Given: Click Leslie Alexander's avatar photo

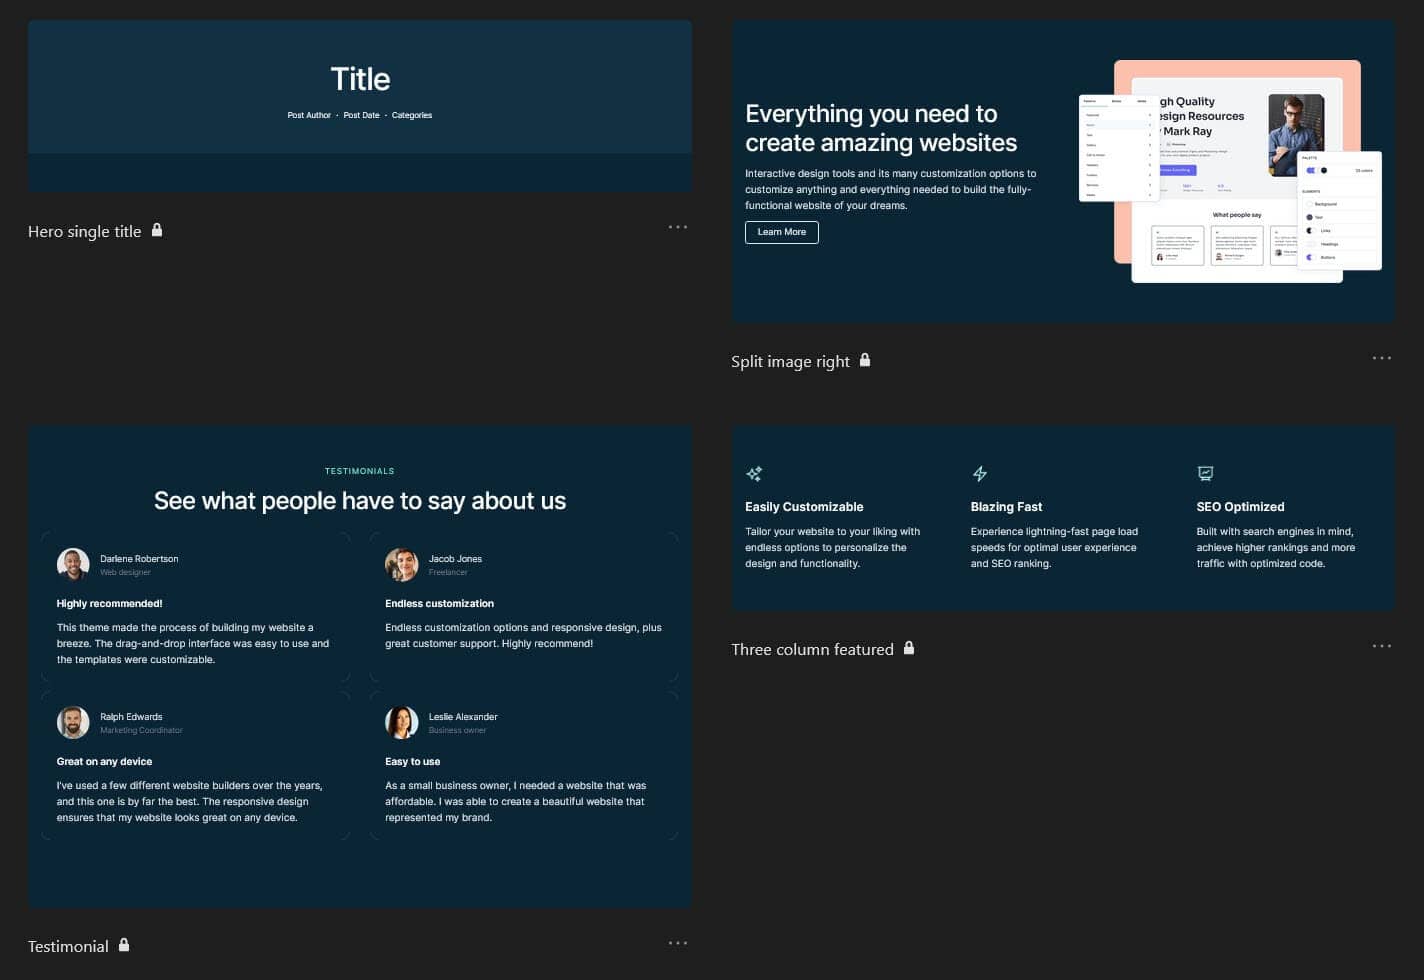Looking at the screenshot, I should [402, 722].
